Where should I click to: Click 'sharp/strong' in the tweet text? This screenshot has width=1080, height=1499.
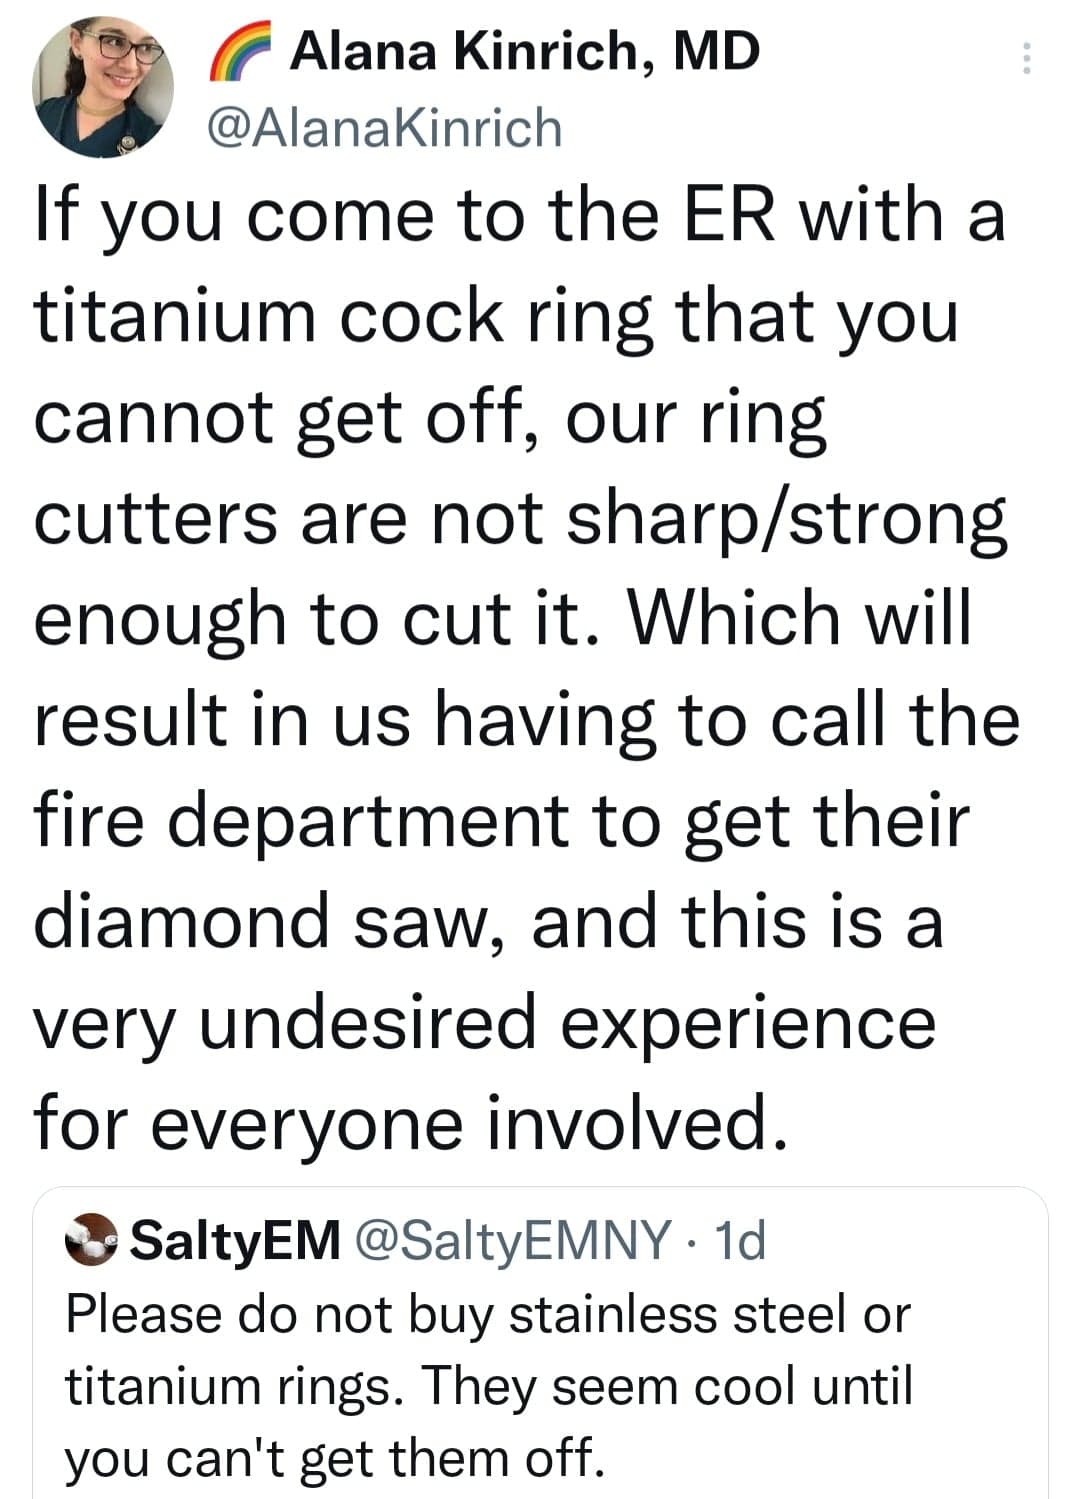click(786, 517)
